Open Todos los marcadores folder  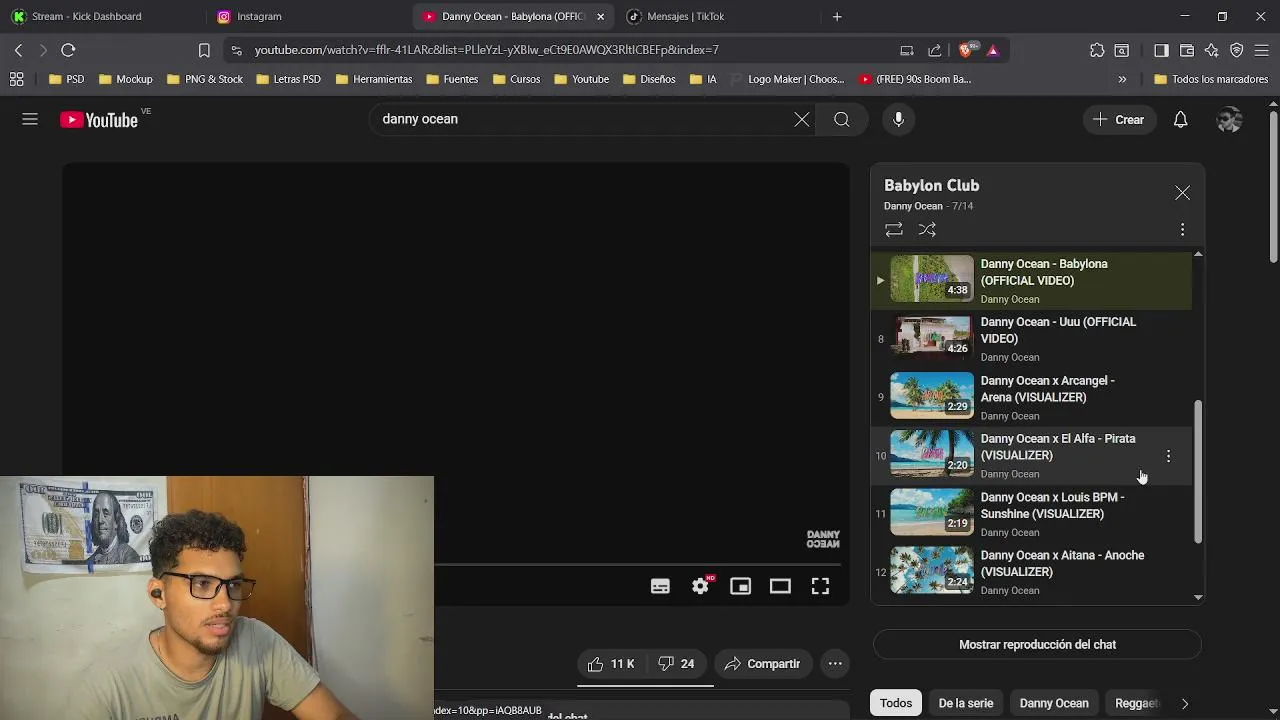click(x=1211, y=79)
